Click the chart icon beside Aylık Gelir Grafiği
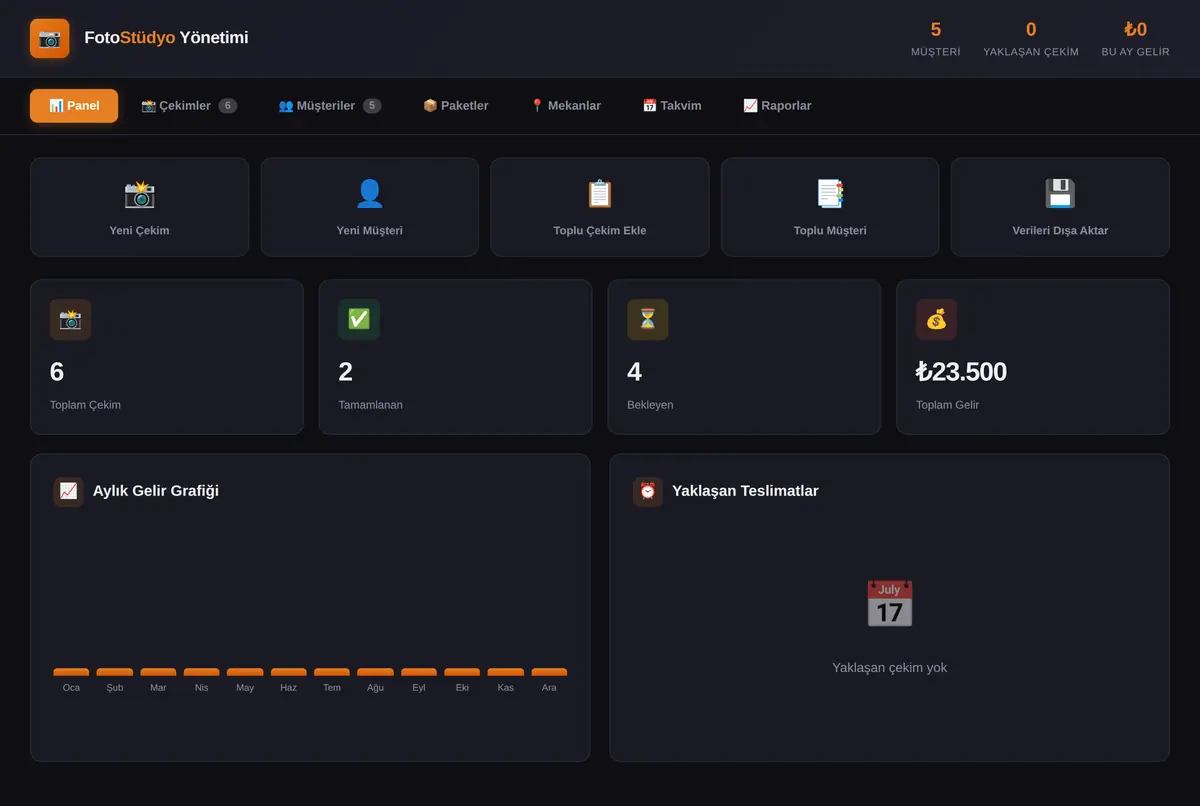Screen dimensions: 1200x806 (x=68, y=491)
